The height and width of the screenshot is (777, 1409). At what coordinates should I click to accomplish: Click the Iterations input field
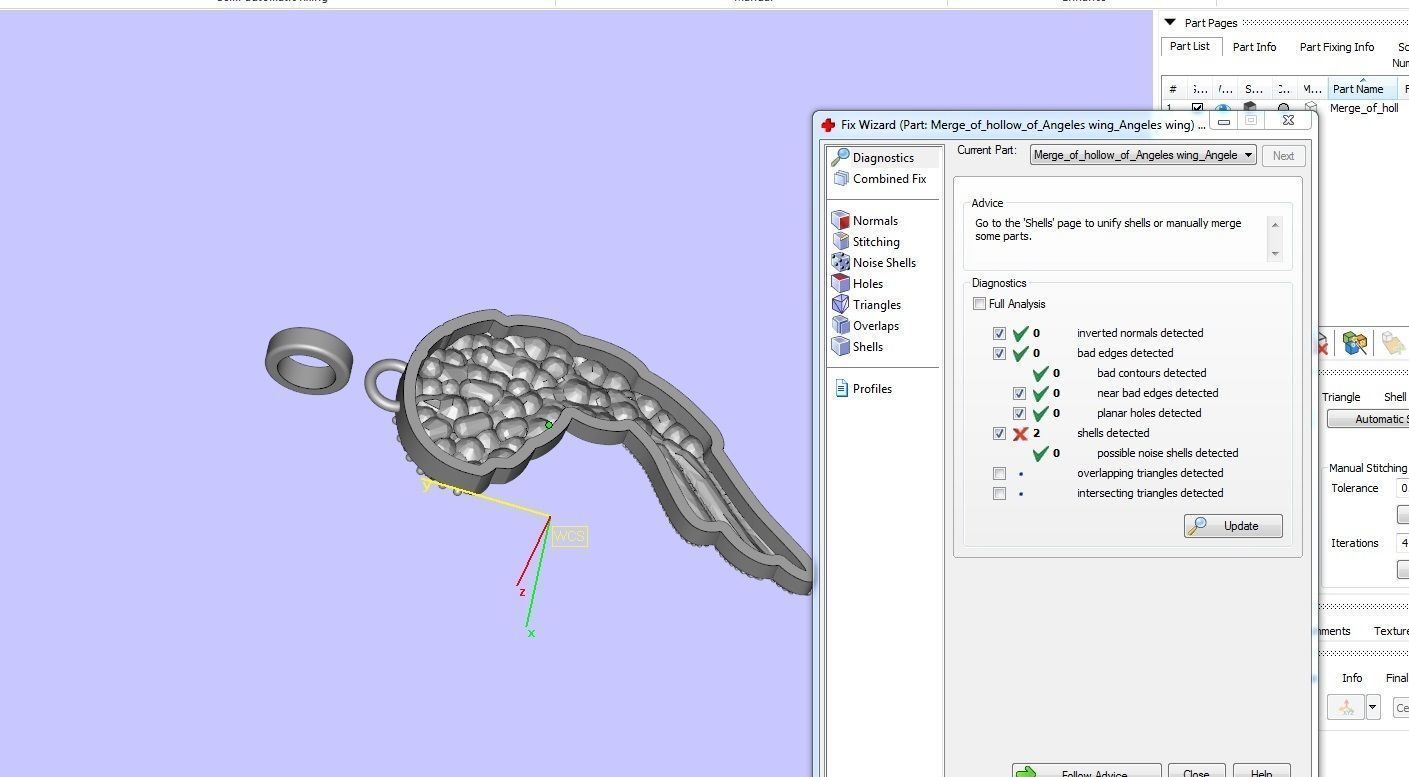1402,543
